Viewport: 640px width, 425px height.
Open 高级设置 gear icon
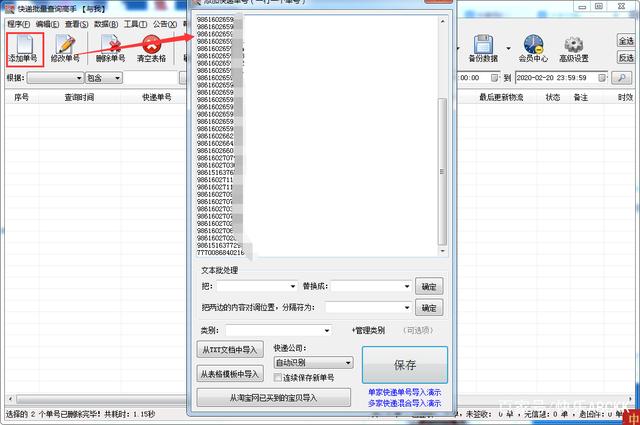coord(573,46)
